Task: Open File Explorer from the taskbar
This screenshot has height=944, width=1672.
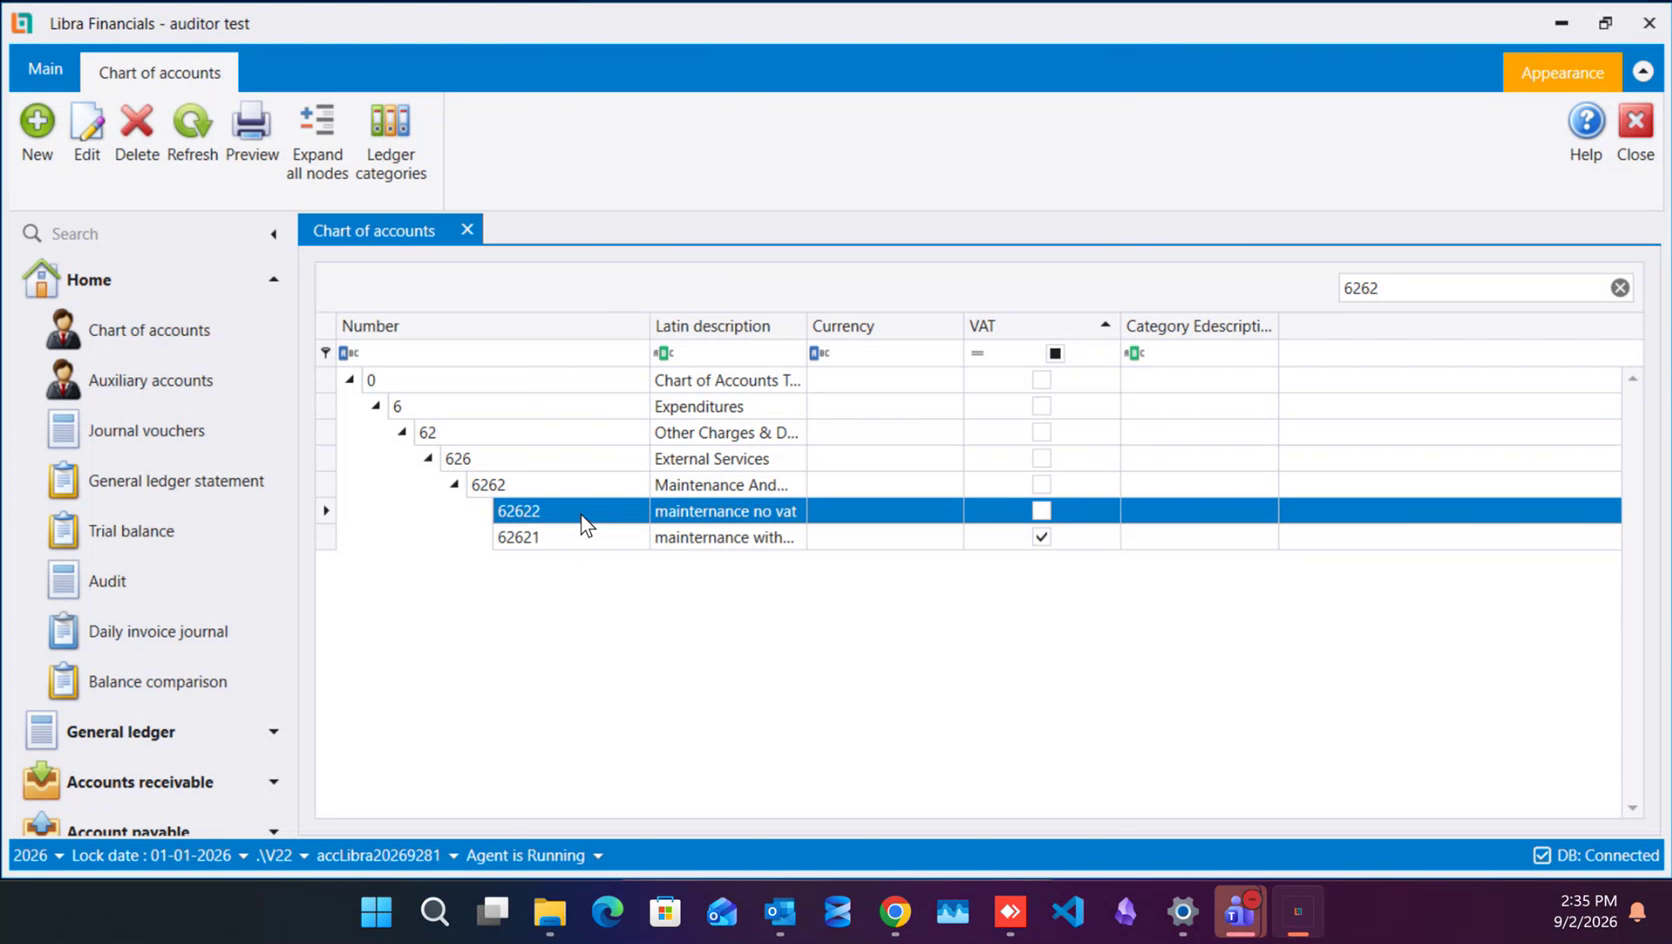Action: 549,911
